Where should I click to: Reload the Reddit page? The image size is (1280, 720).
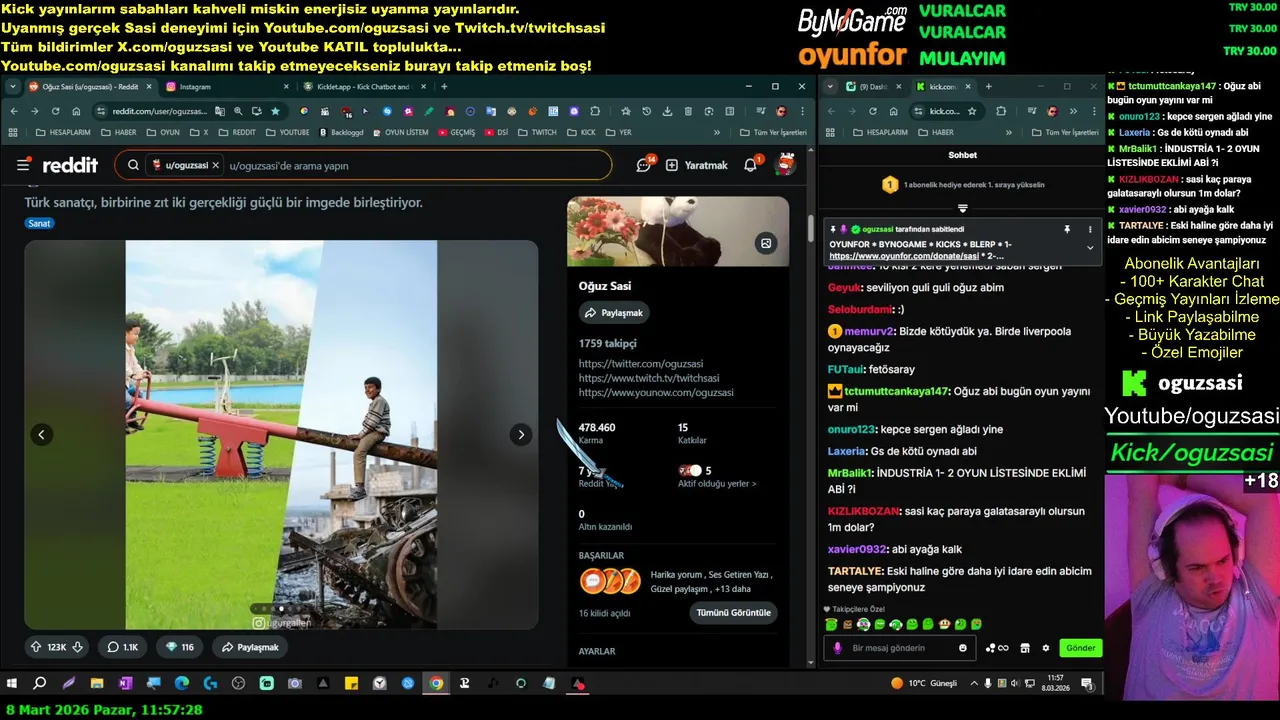click(x=55, y=111)
